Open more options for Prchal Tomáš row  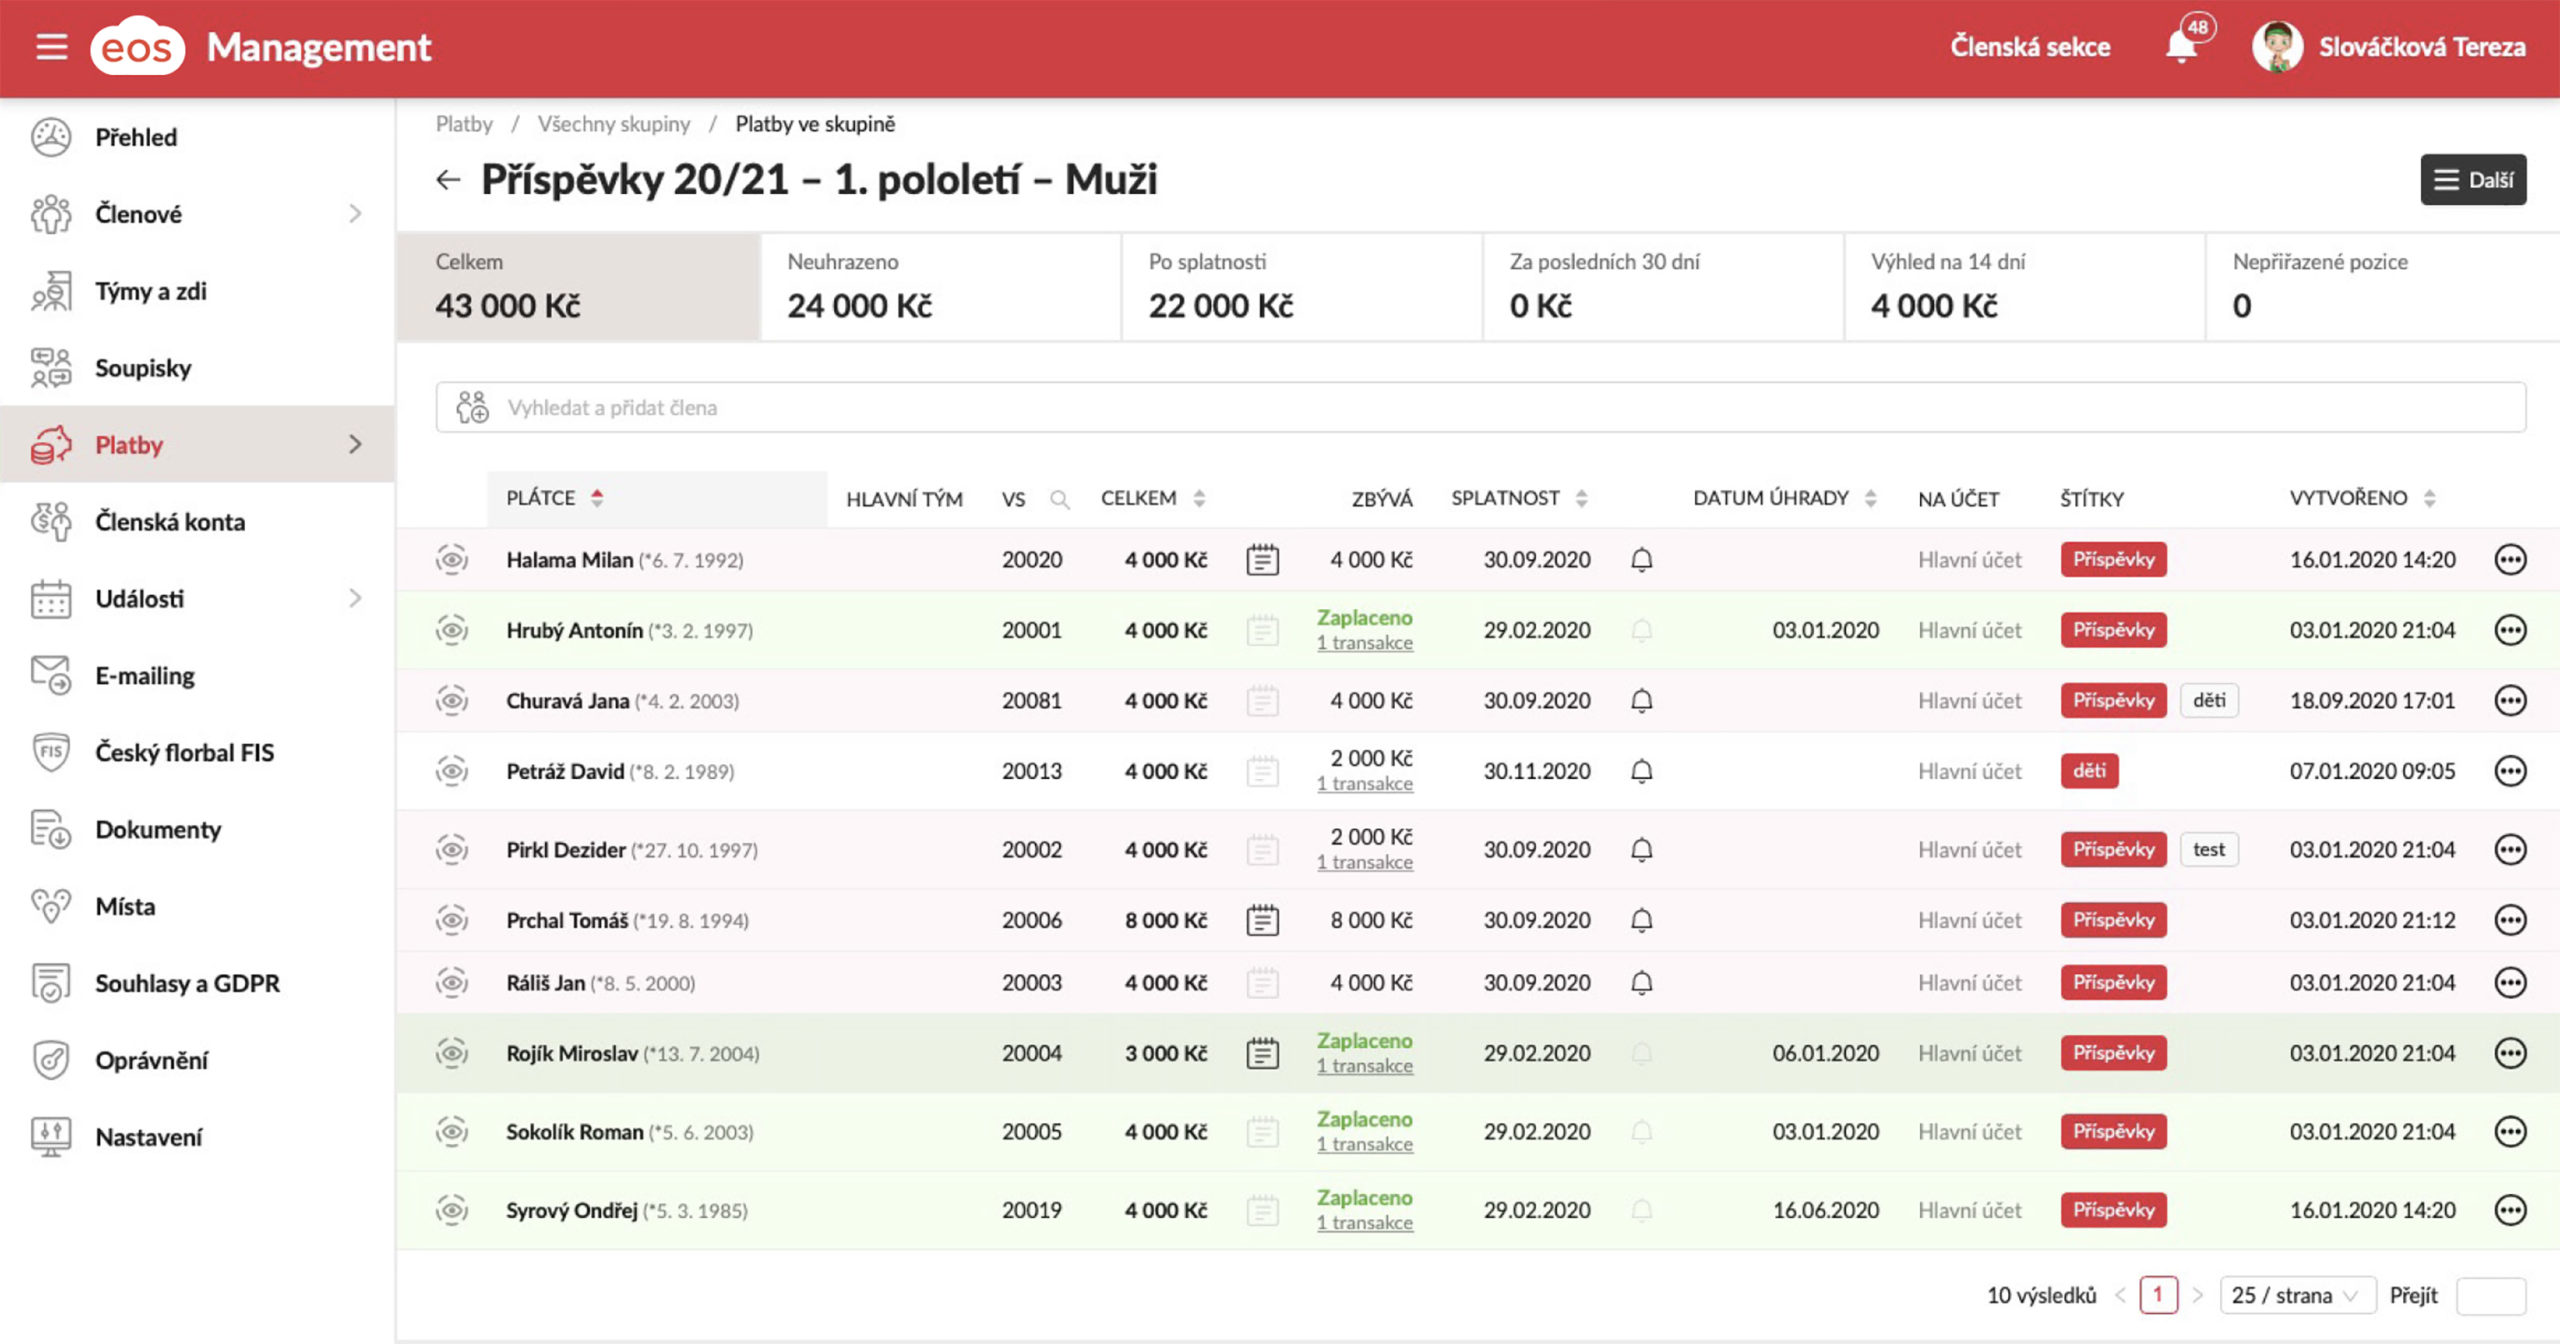pyautogui.click(x=2510, y=920)
